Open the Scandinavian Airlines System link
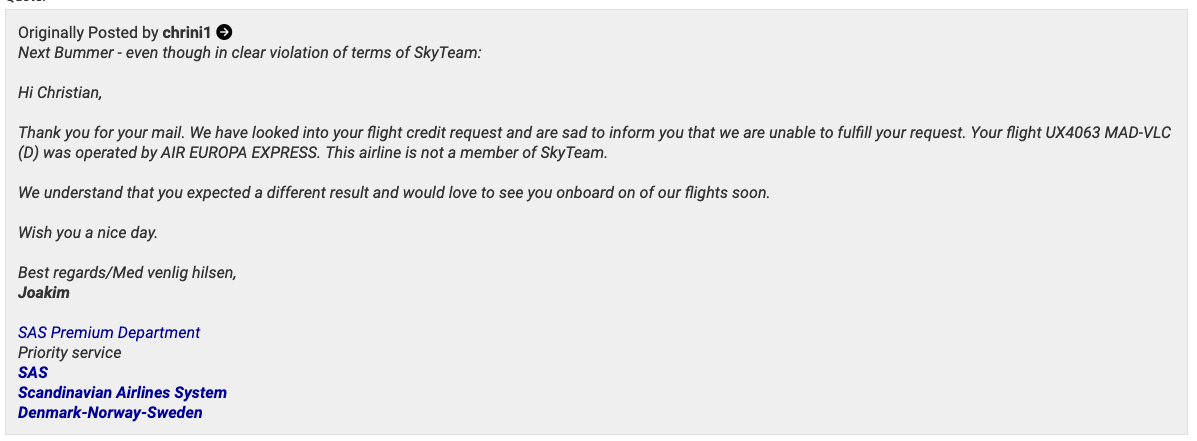The width and height of the screenshot is (1197, 441). pos(122,393)
